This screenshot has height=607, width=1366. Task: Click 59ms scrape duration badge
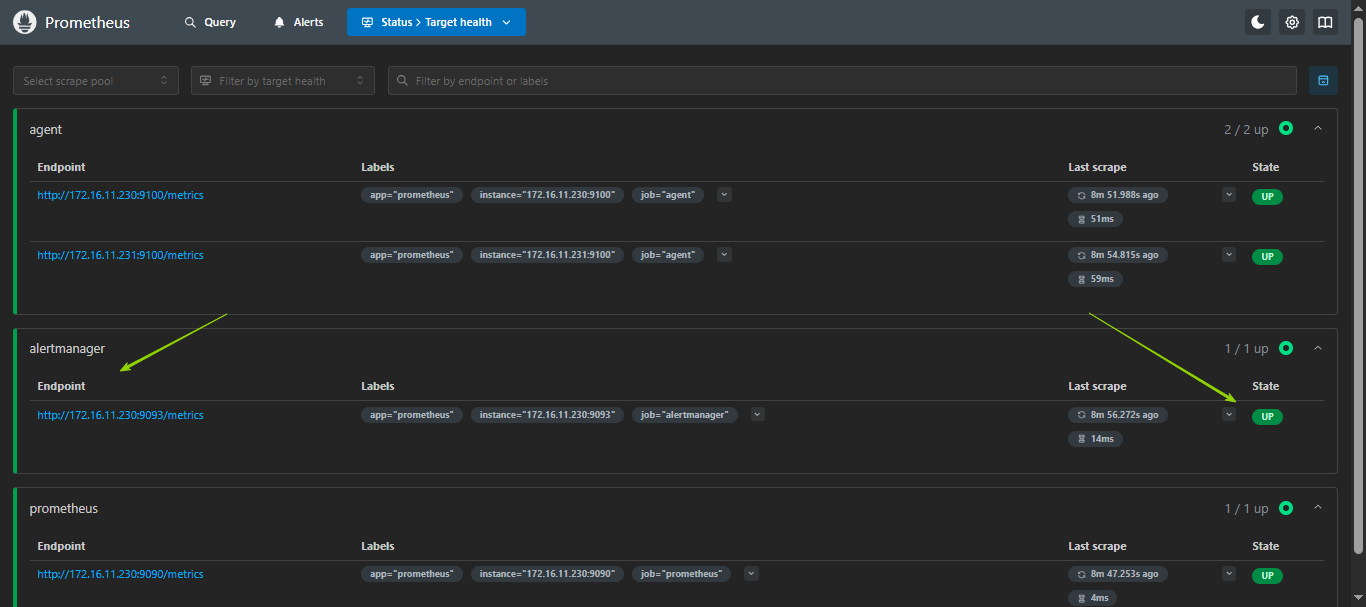coord(1095,279)
